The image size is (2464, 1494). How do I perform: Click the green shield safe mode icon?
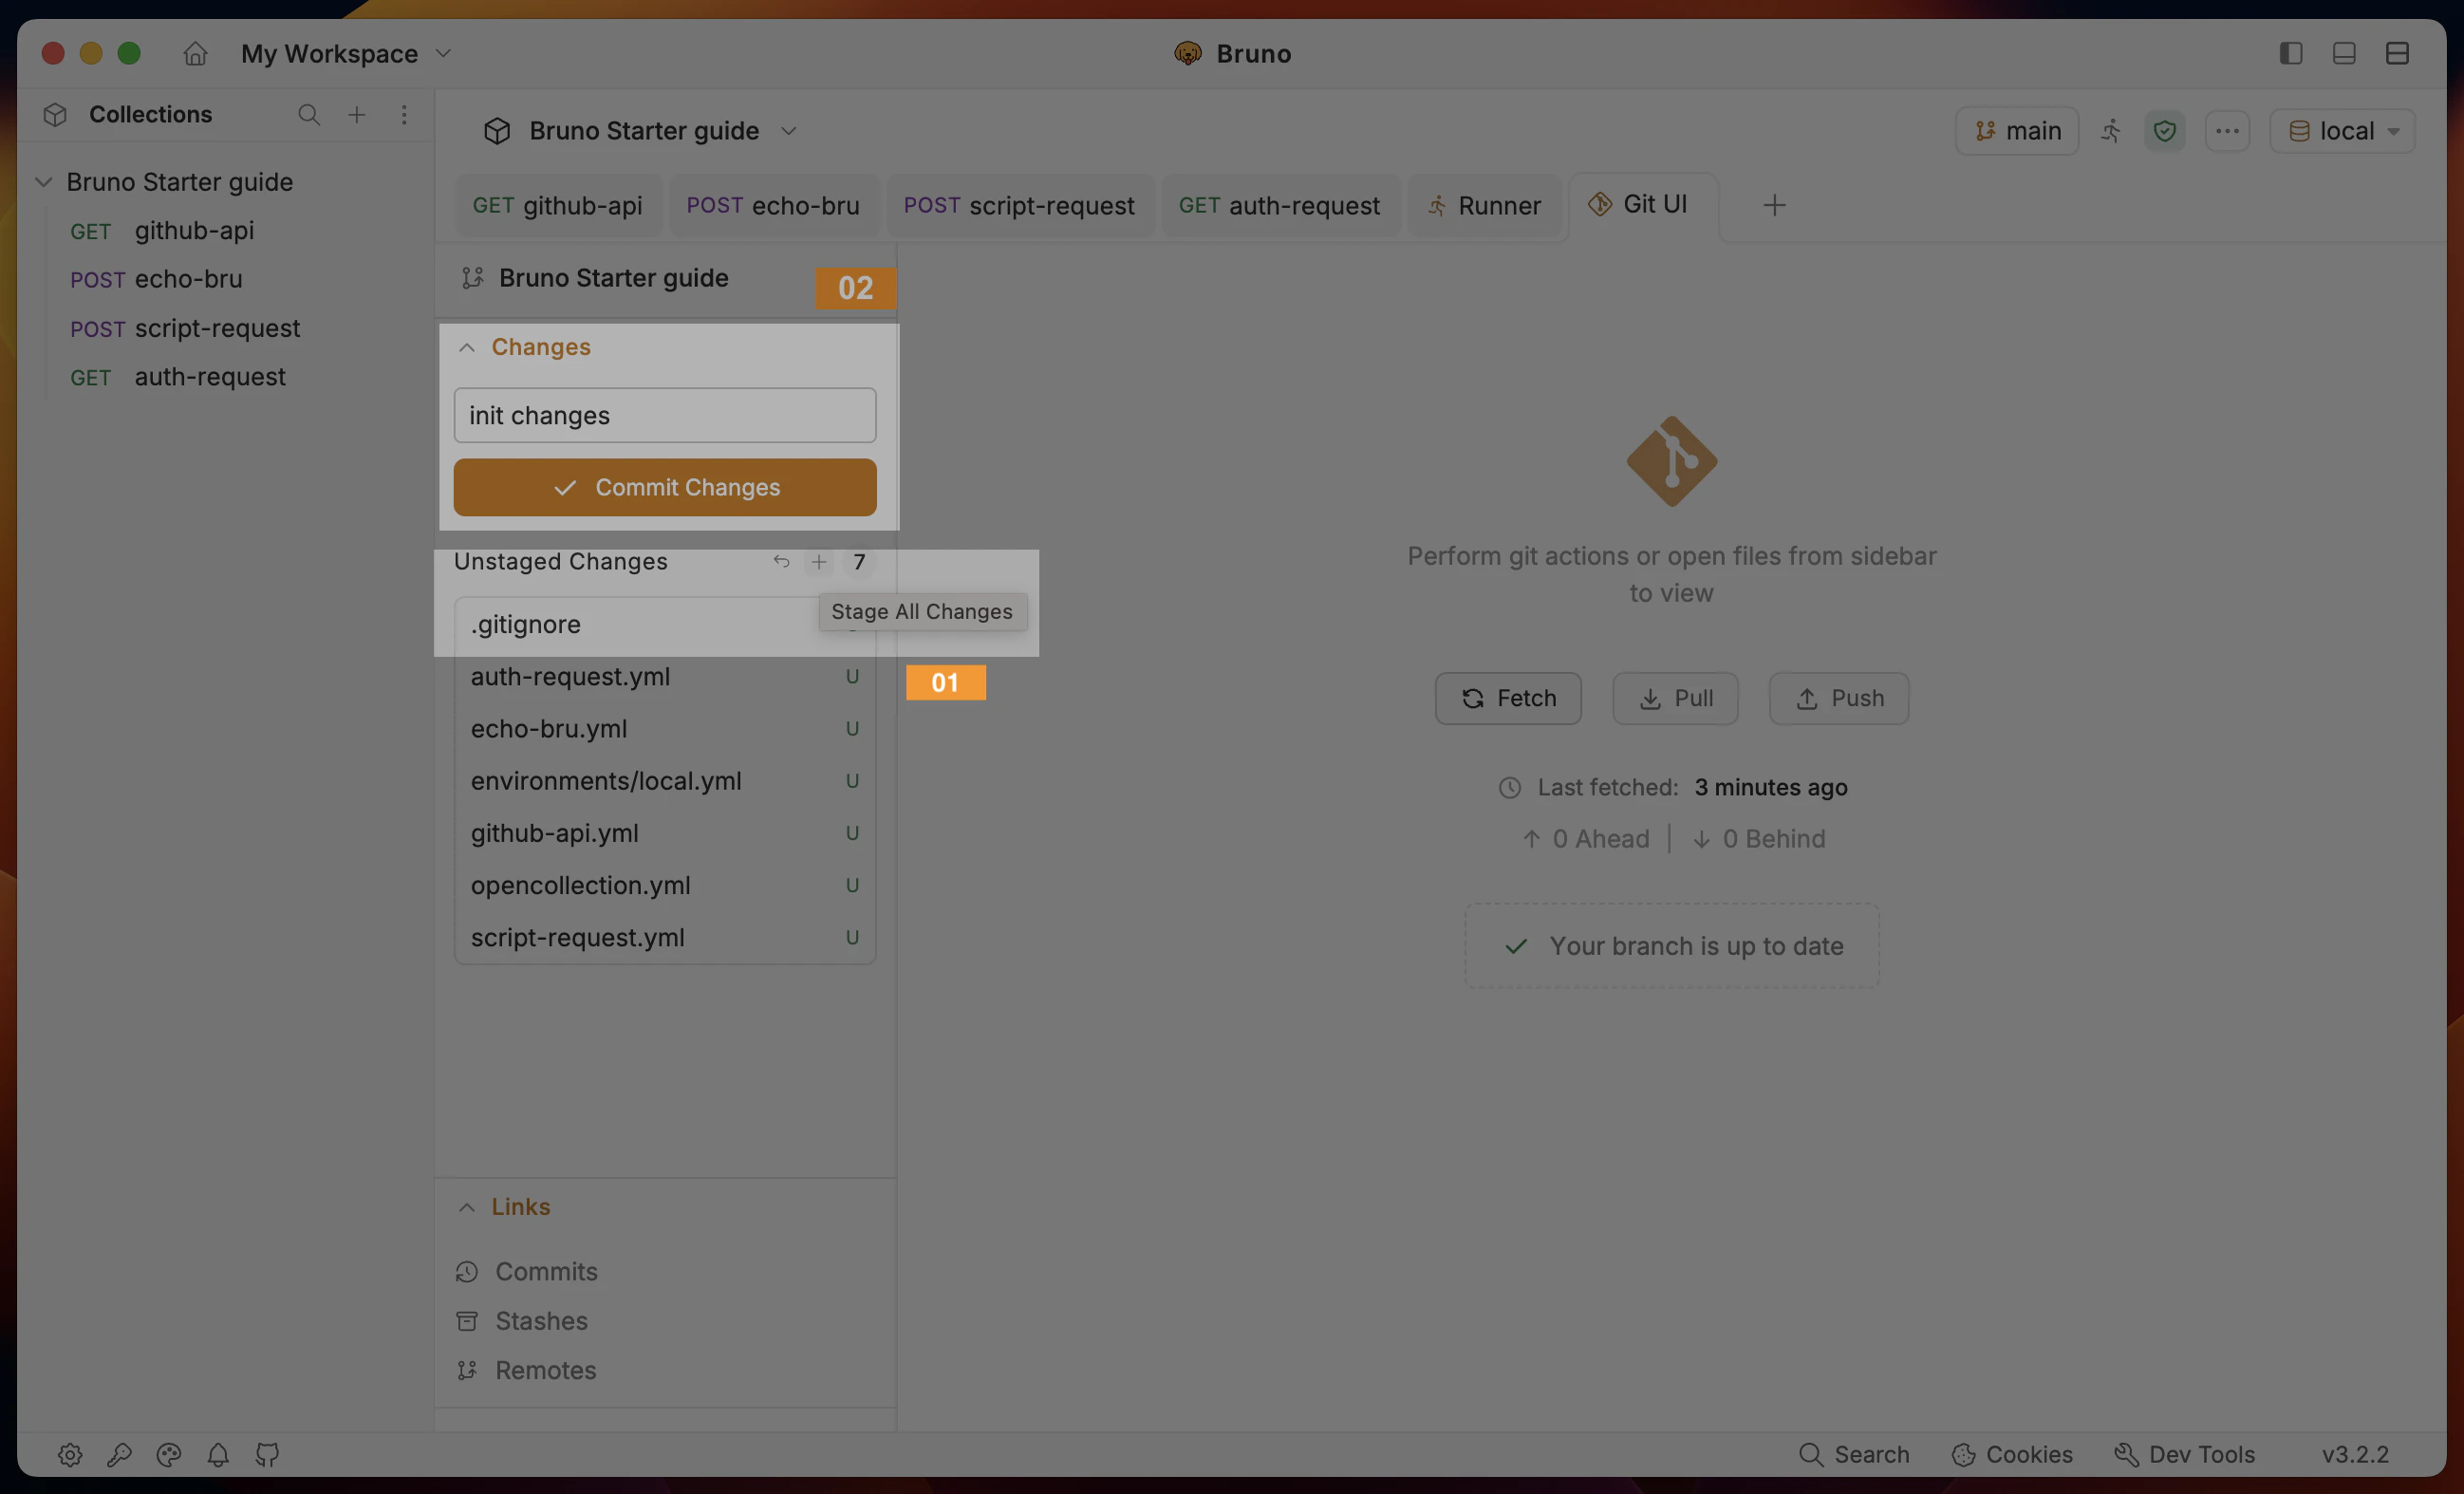[x=2165, y=131]
